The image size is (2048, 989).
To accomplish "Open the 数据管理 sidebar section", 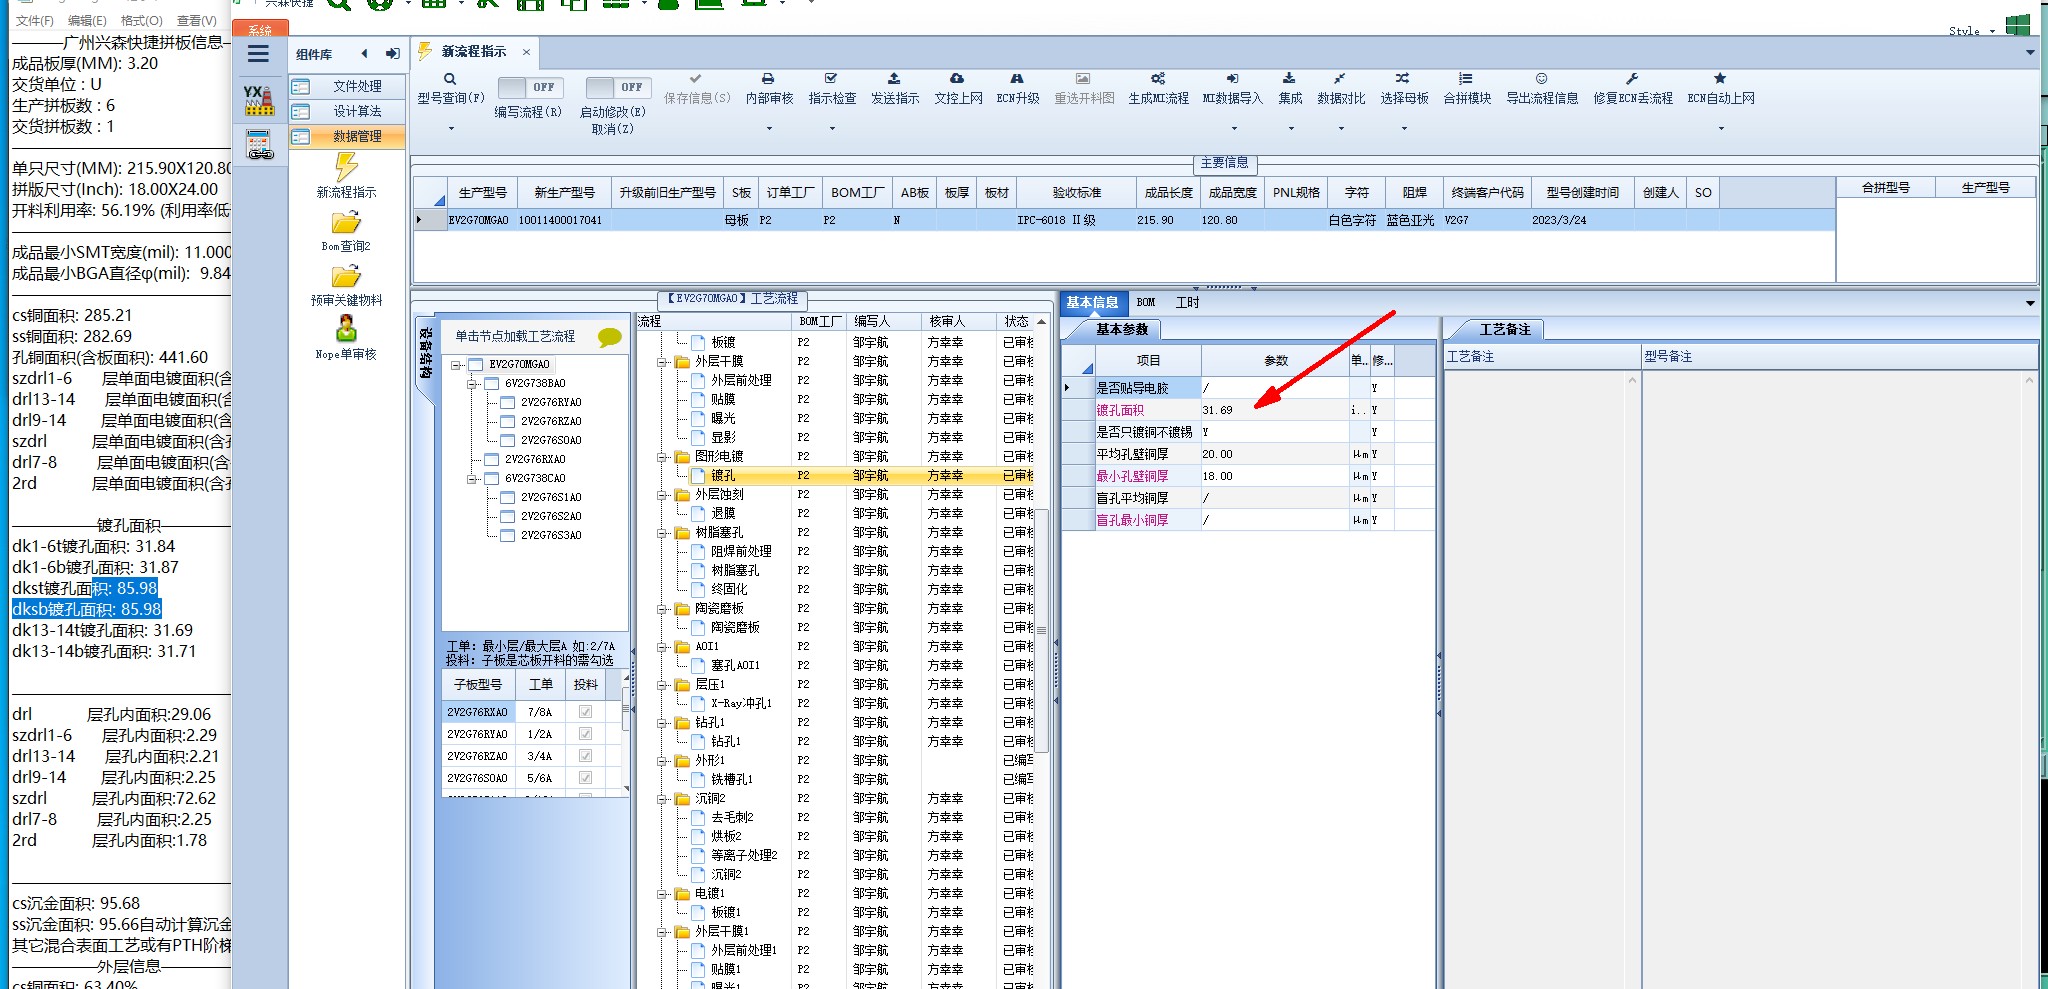I will [x=348, y=137].
